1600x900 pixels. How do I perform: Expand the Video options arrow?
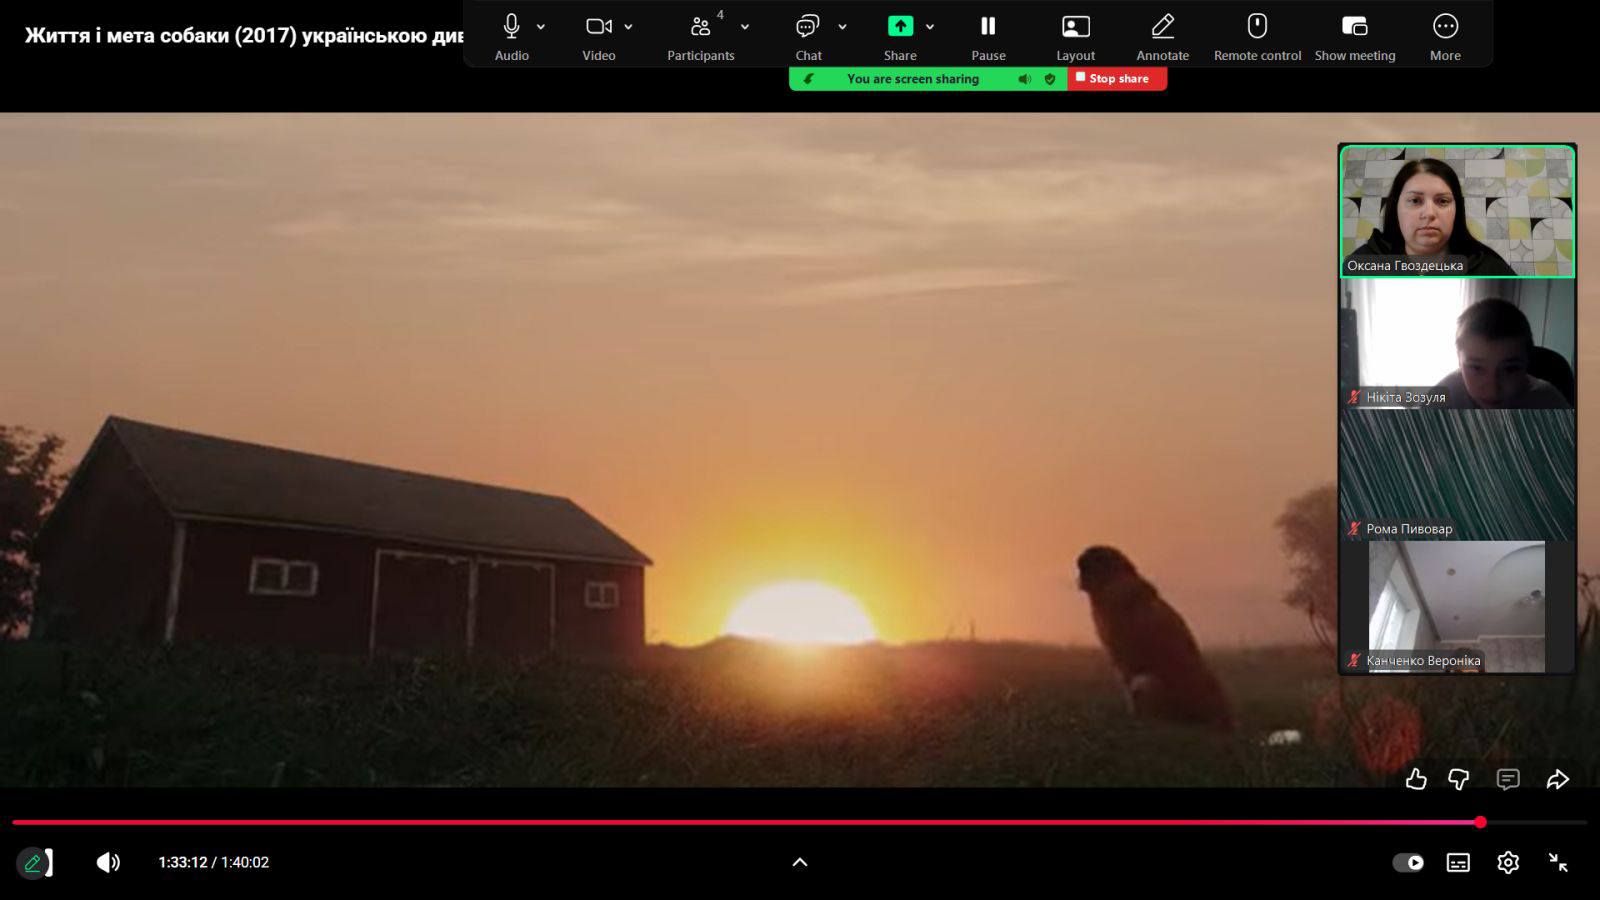pos(628,27)
